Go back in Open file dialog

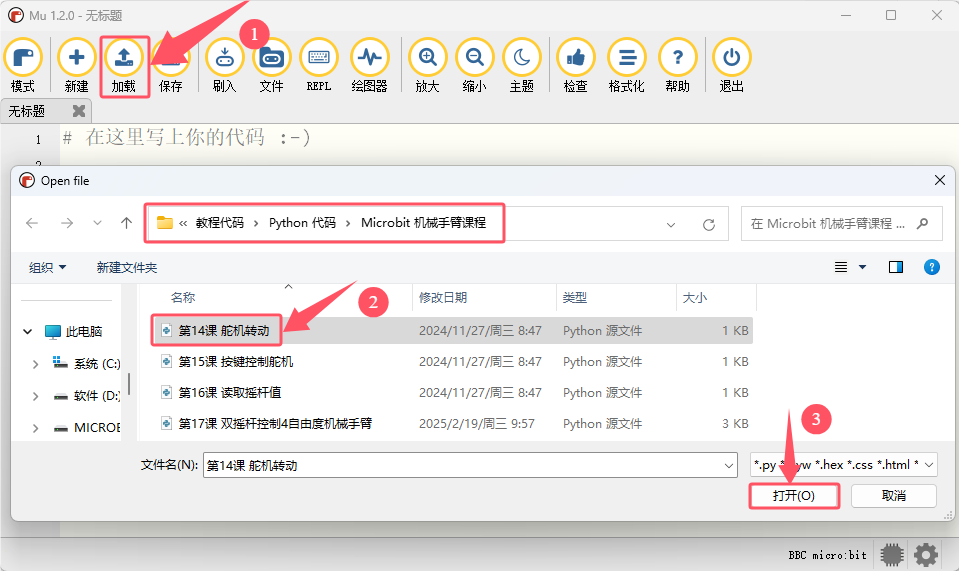point(32,223)
